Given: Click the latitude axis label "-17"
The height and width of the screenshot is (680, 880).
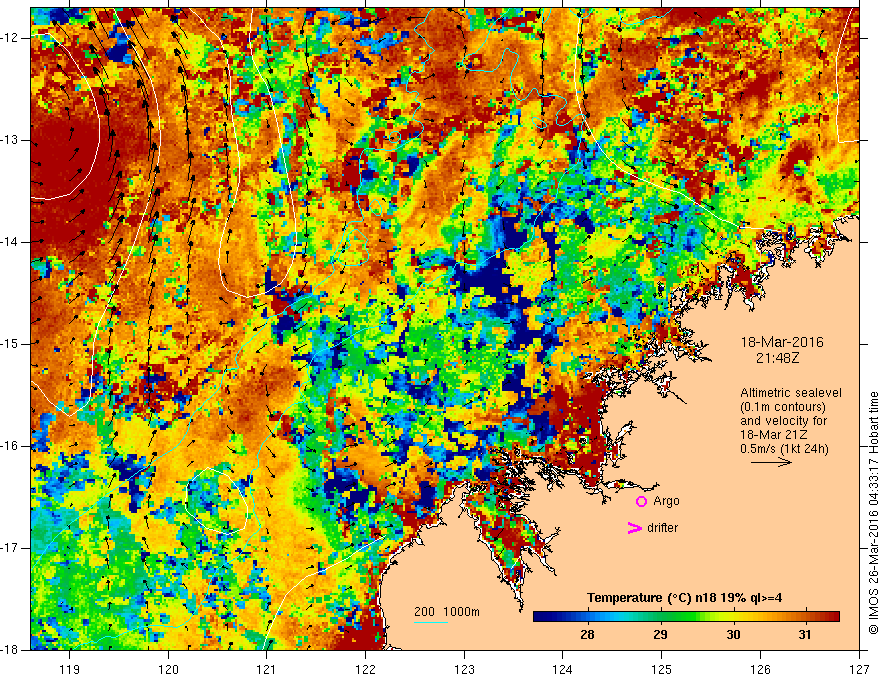Looking at the screenshot, I should tap(10, 548).
